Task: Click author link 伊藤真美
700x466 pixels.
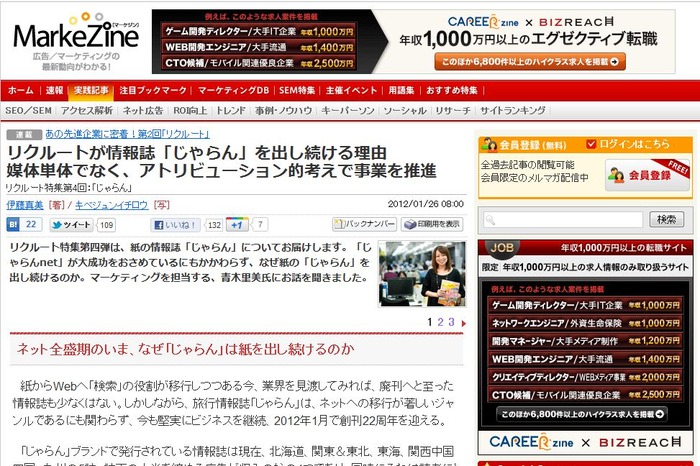Action: pos(25,205)
